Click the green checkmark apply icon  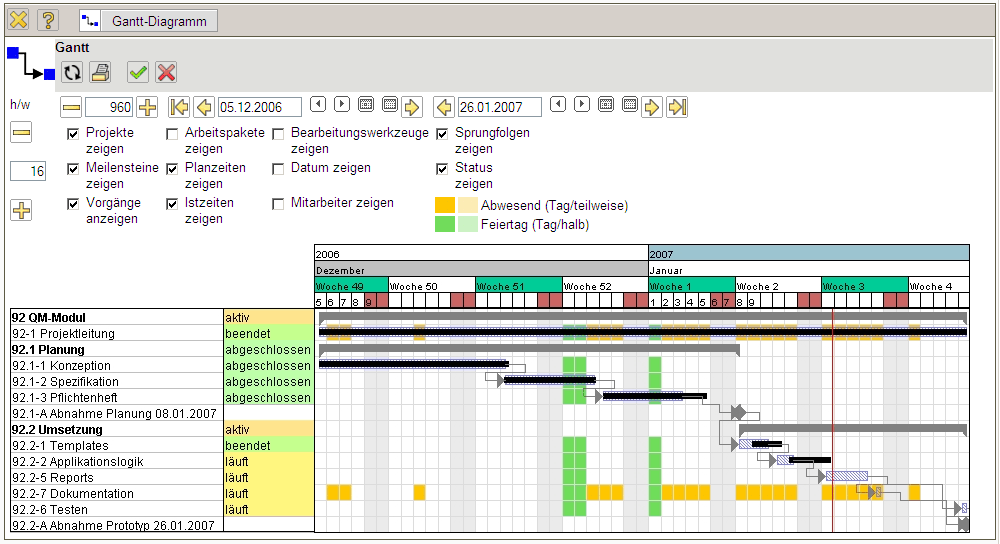coord(138,72)
